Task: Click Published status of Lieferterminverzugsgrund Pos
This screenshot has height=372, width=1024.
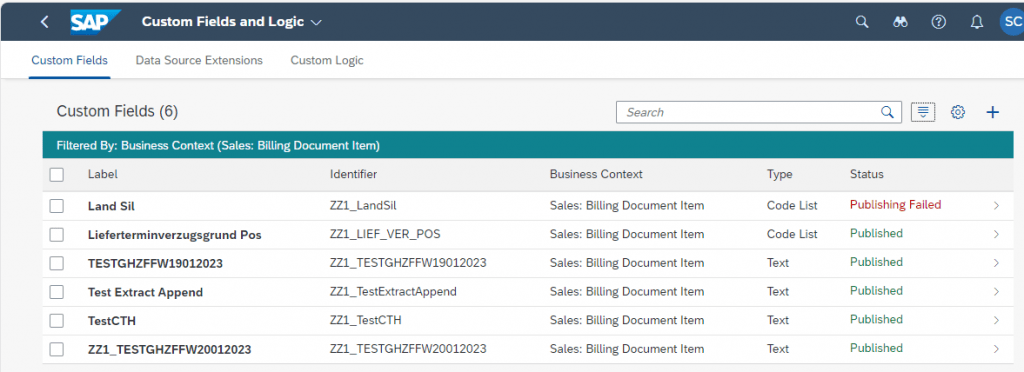Action: pyautogui.click(x=876, y=234)
